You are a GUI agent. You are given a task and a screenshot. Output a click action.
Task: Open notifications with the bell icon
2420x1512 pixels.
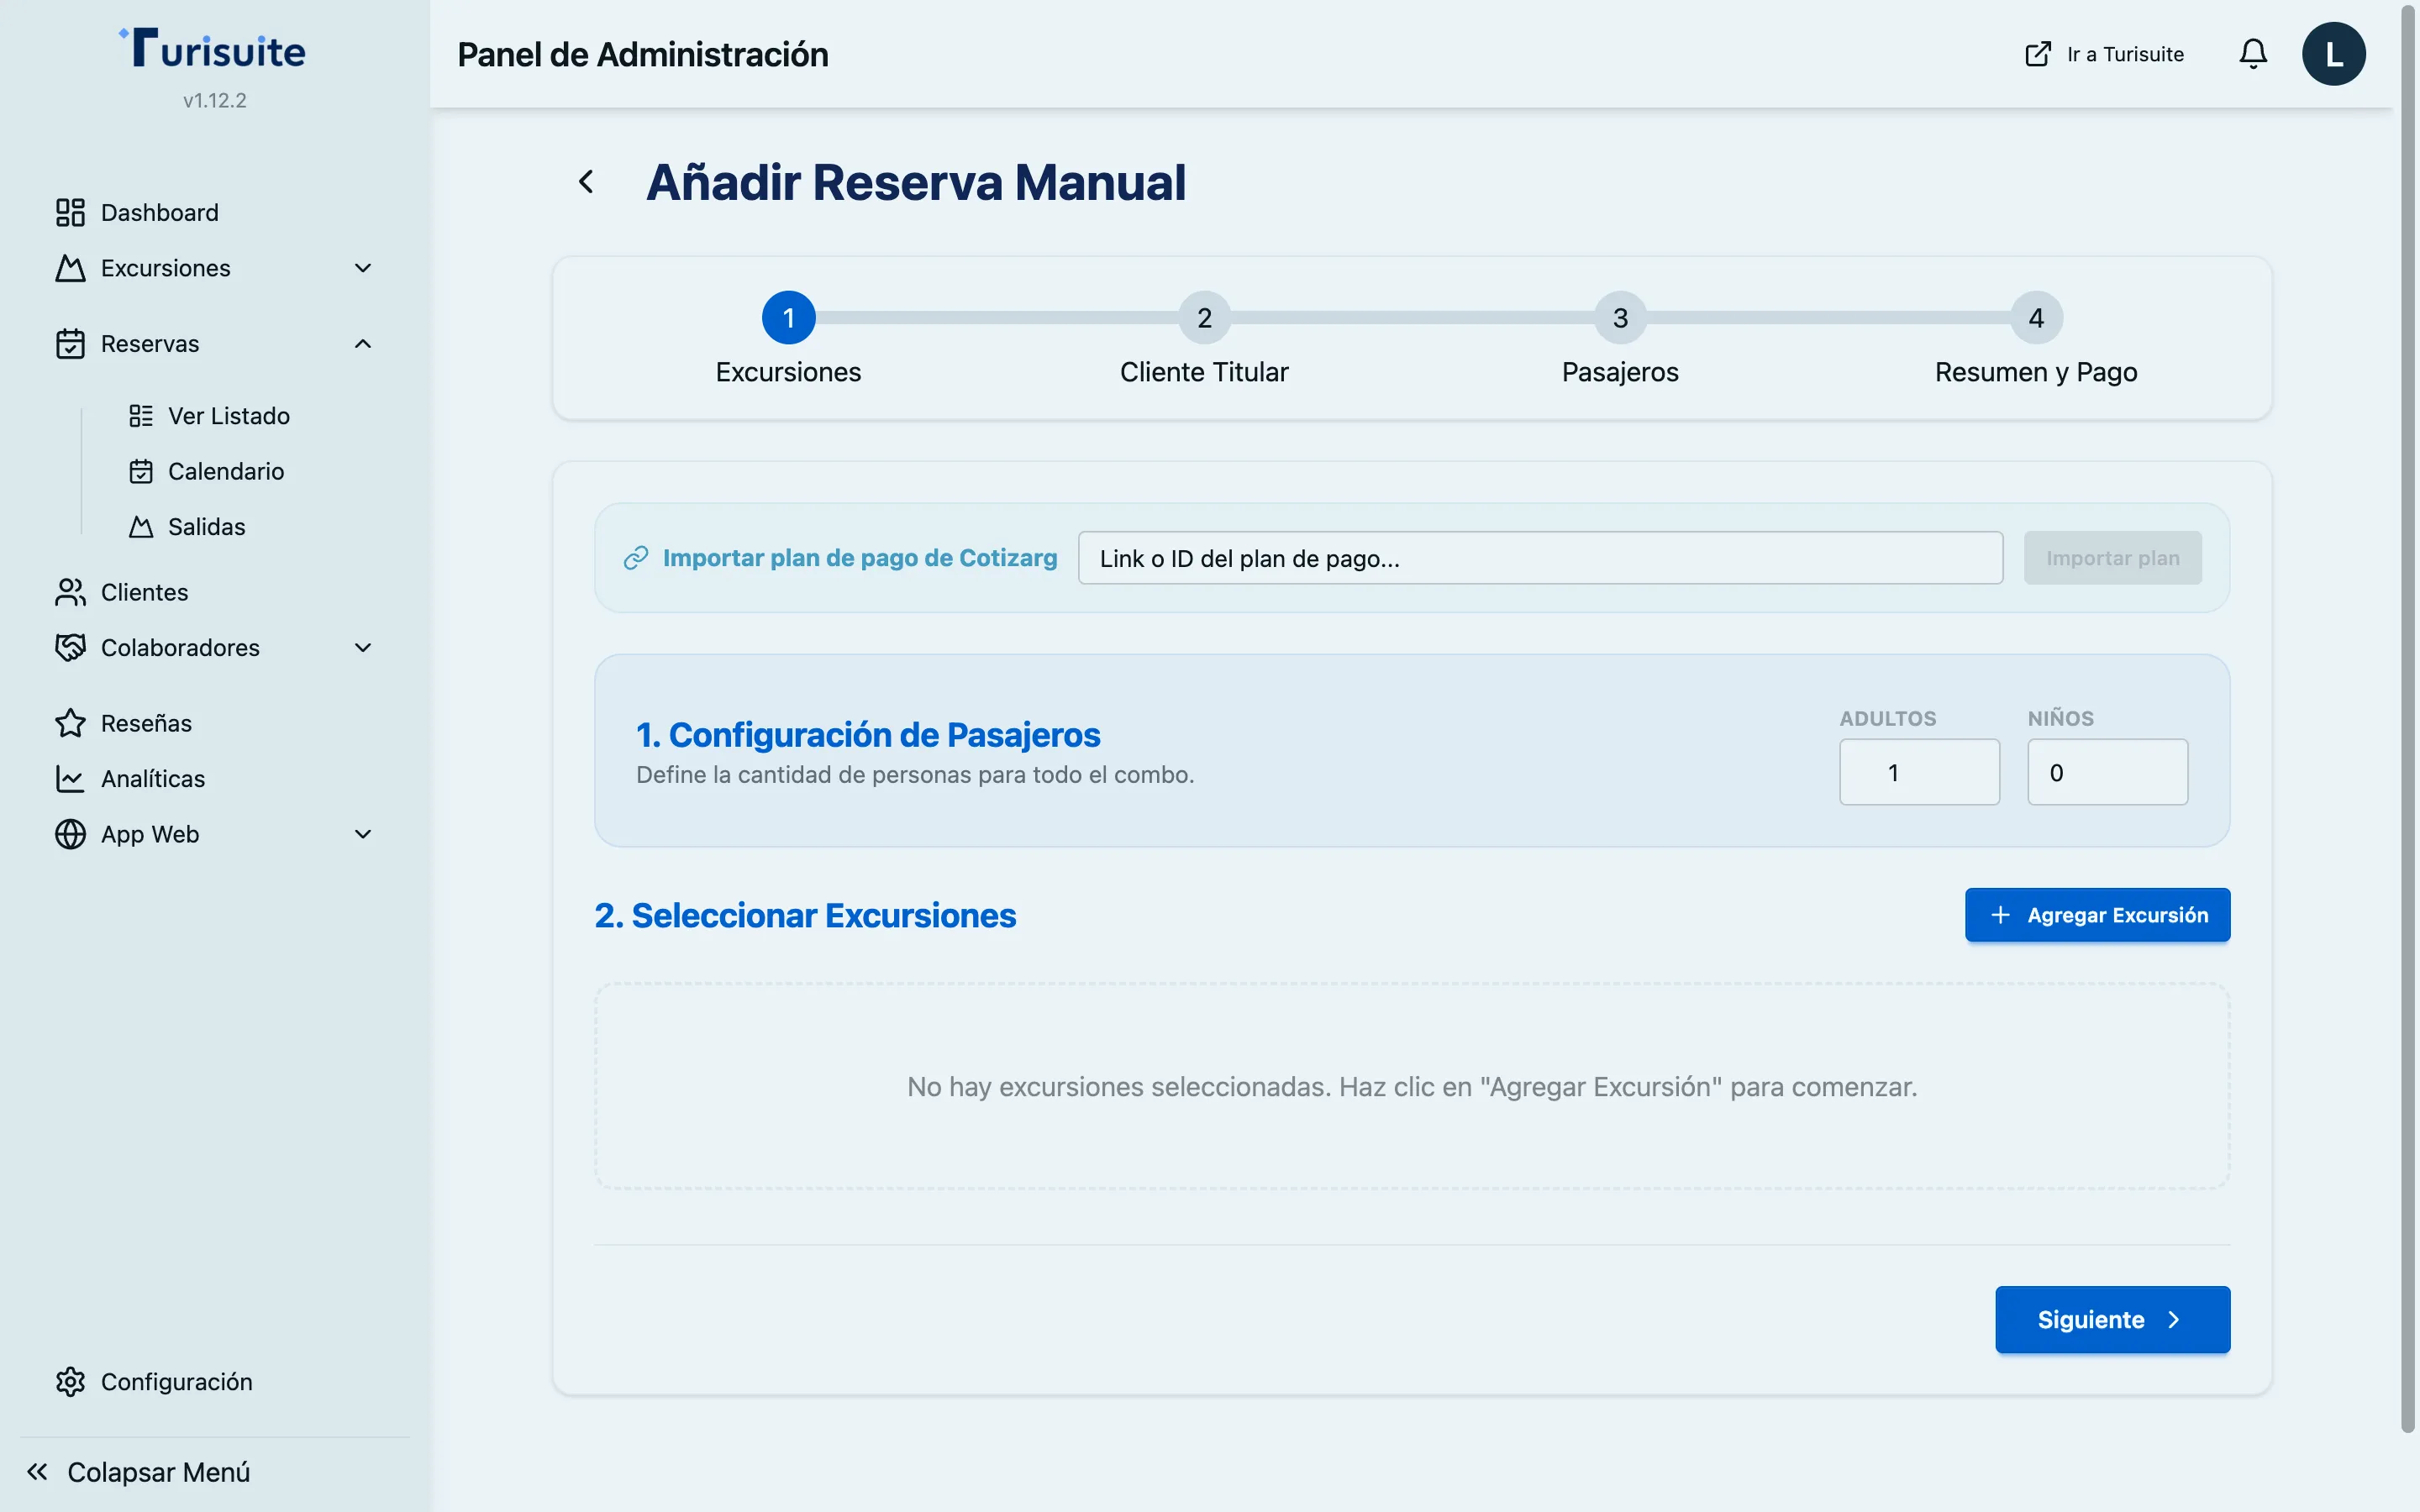pyautogui.click(x=2253, y=54)
